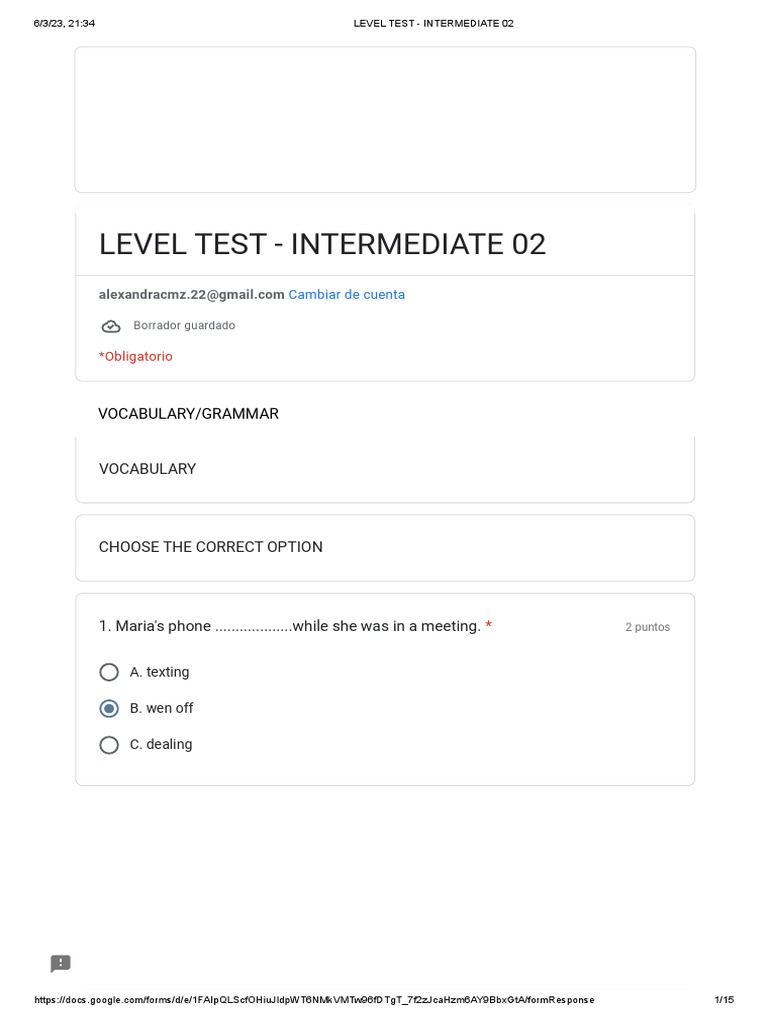The width and height of the screenshot is (768, 1024).
Task: Choose the 'B. wen off' radio option
Action: (109, 708)
